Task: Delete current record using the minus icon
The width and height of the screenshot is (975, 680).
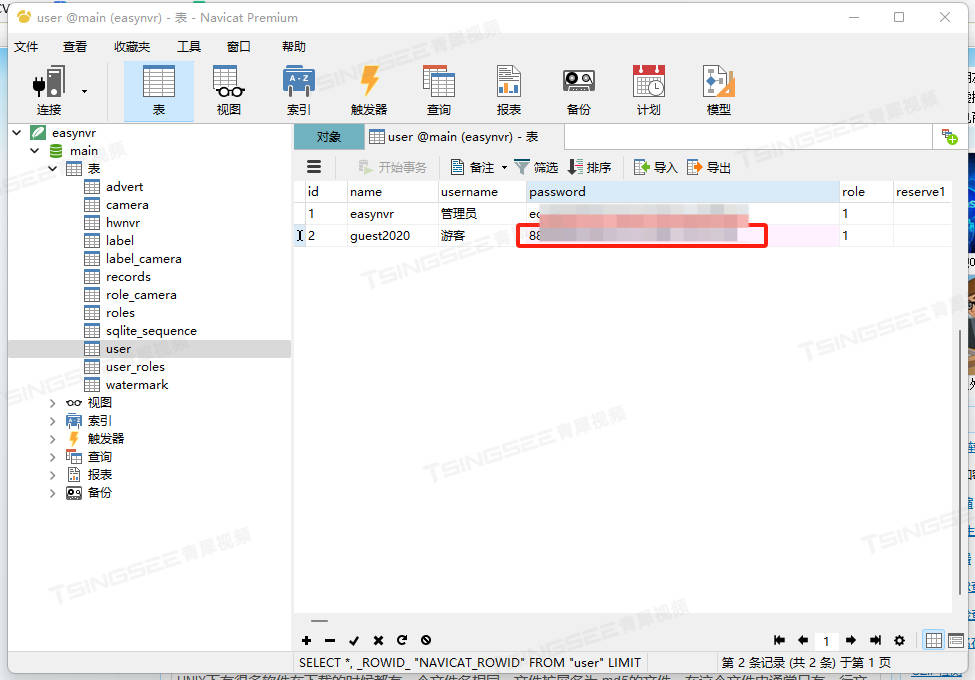Action: (330, 640)
